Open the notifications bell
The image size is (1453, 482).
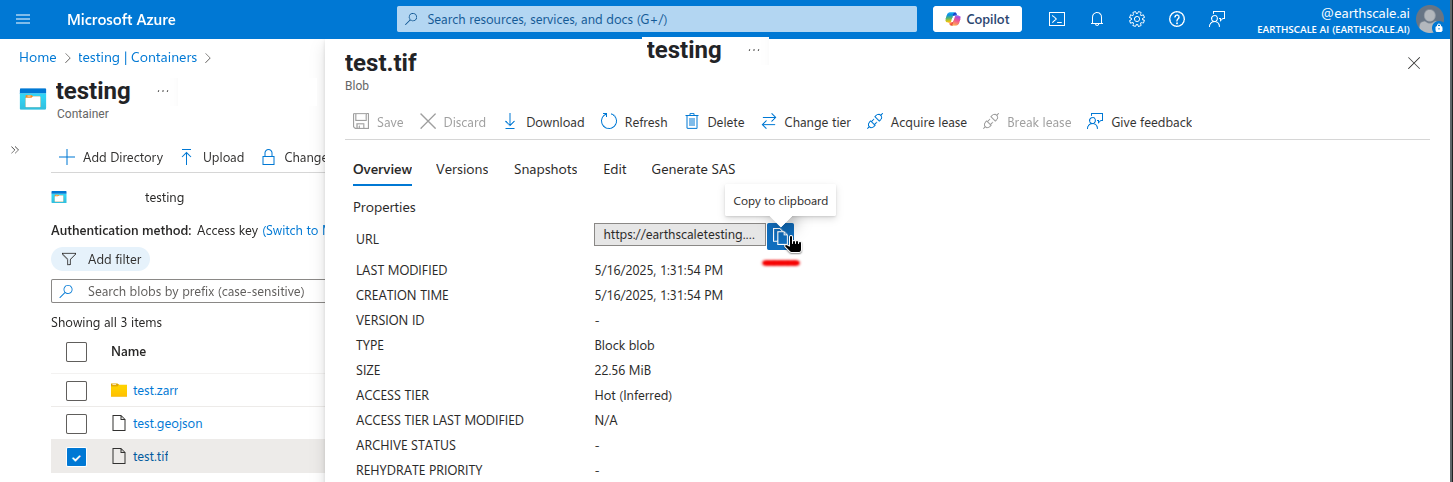point(1096,19)
